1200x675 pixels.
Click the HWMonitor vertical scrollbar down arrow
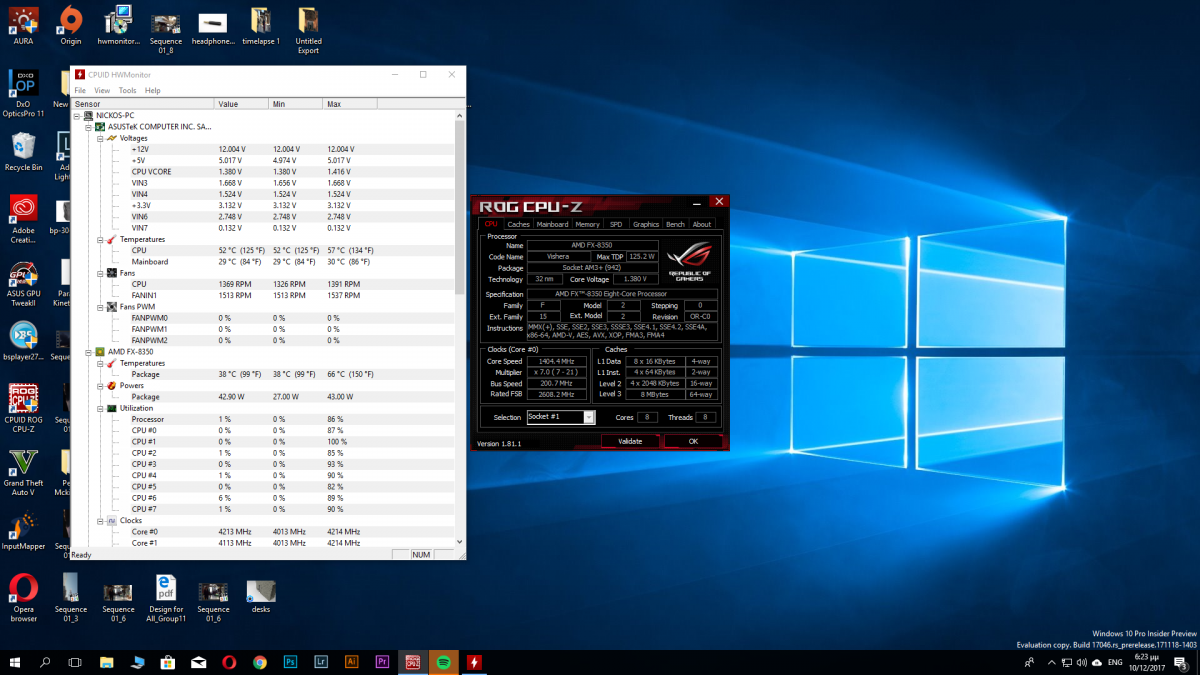click(x=460, y=542)
